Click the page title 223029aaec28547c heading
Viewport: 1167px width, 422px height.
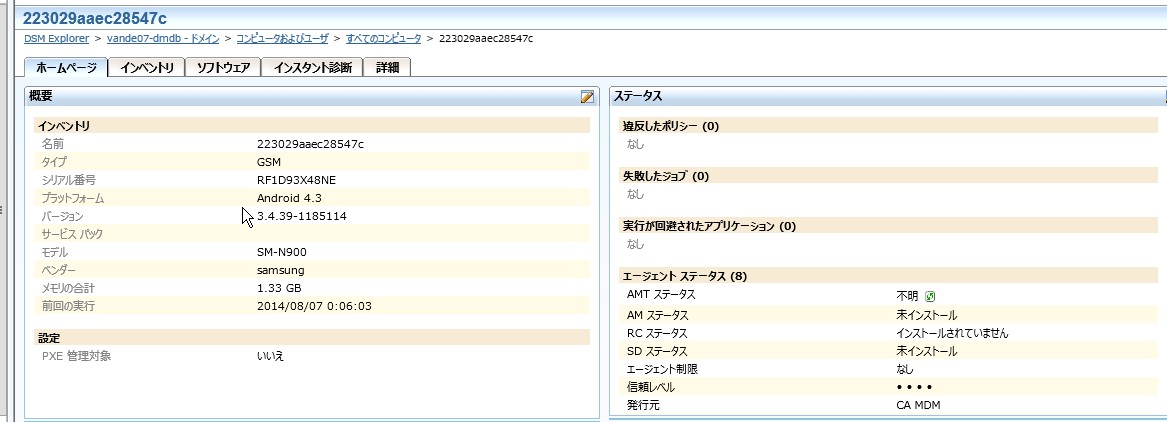coord(95,18)
